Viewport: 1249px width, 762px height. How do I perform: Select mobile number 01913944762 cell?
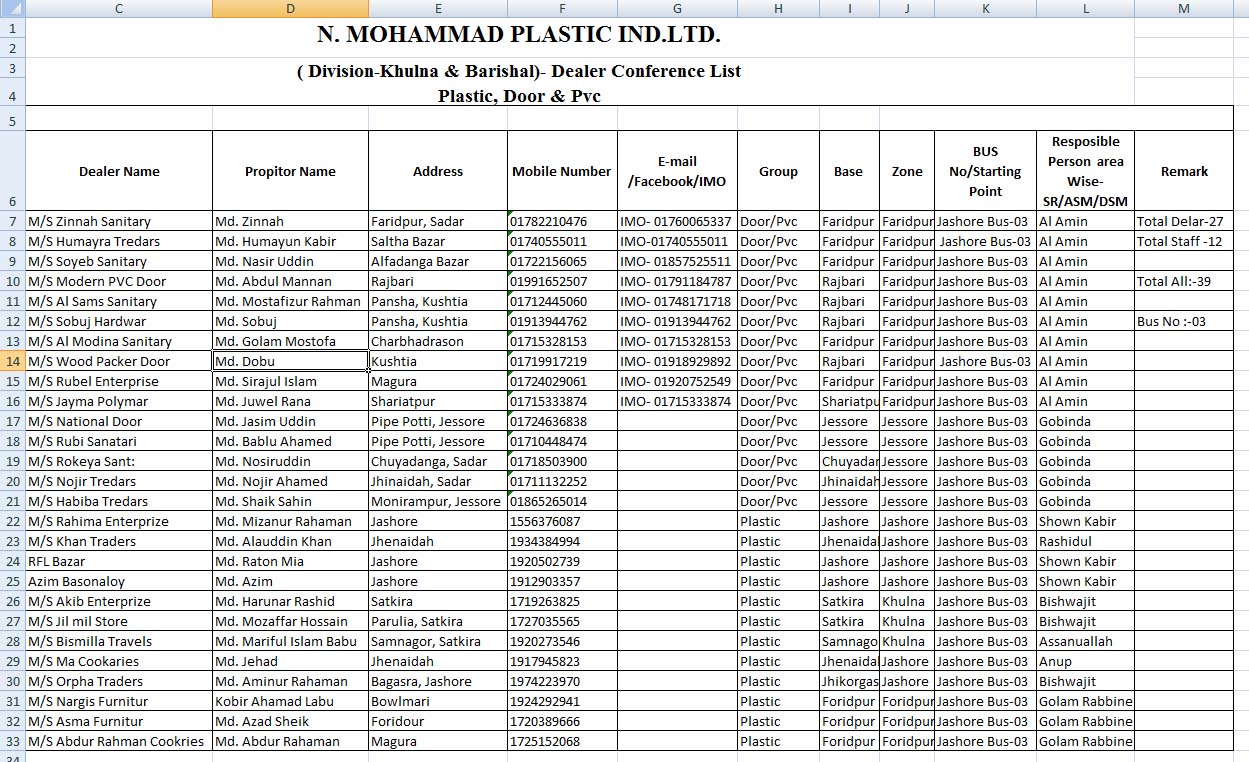[x=561, y=321]
